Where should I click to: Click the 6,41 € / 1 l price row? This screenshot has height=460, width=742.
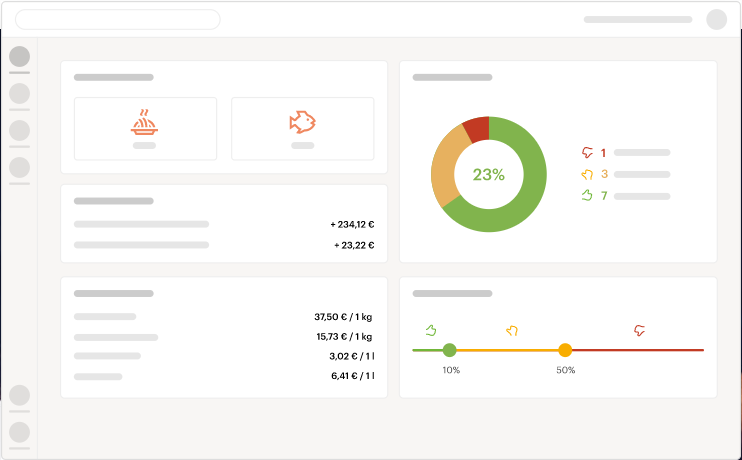[224, 376]
